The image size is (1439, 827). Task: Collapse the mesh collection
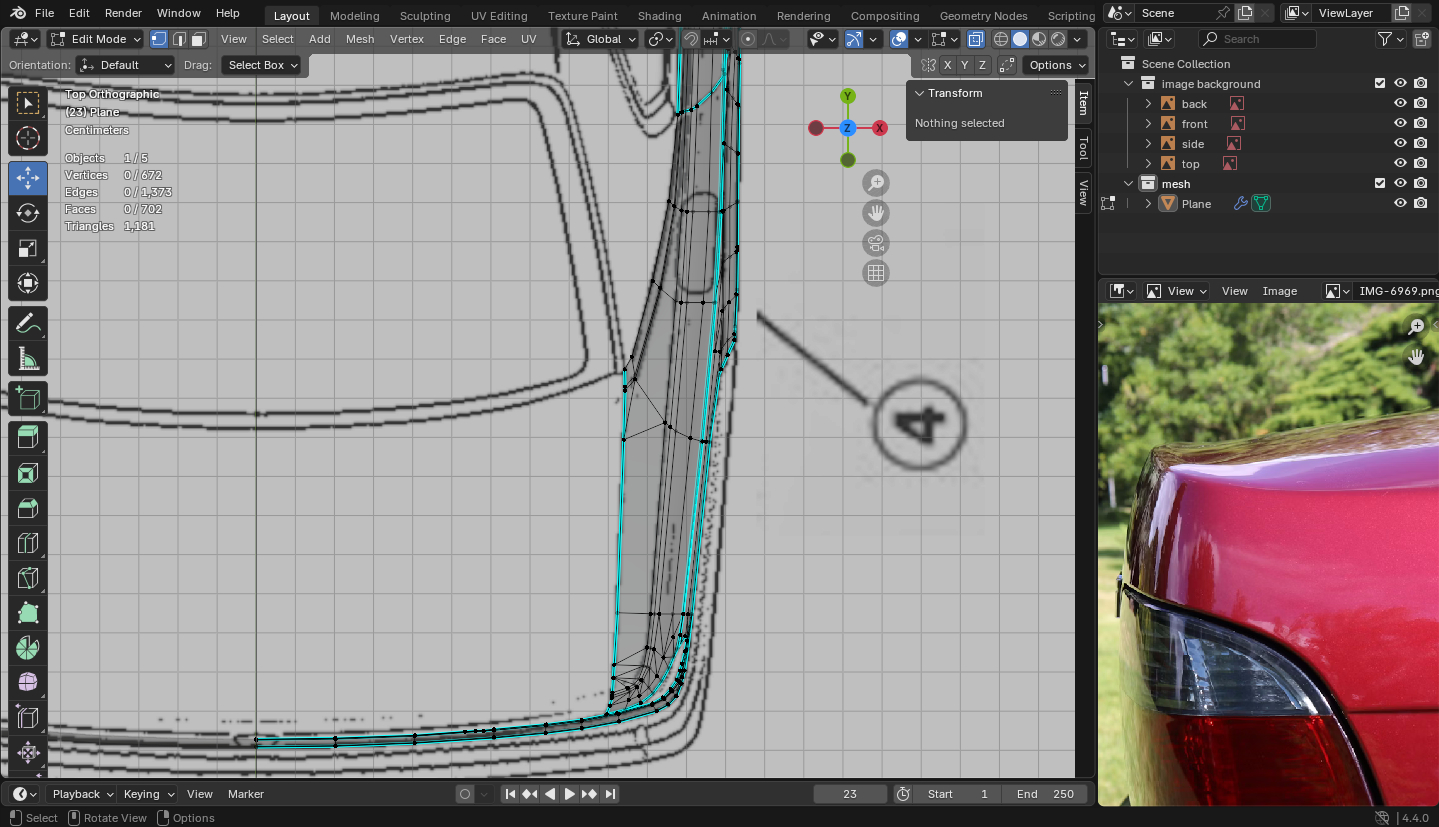[1129, 184]
